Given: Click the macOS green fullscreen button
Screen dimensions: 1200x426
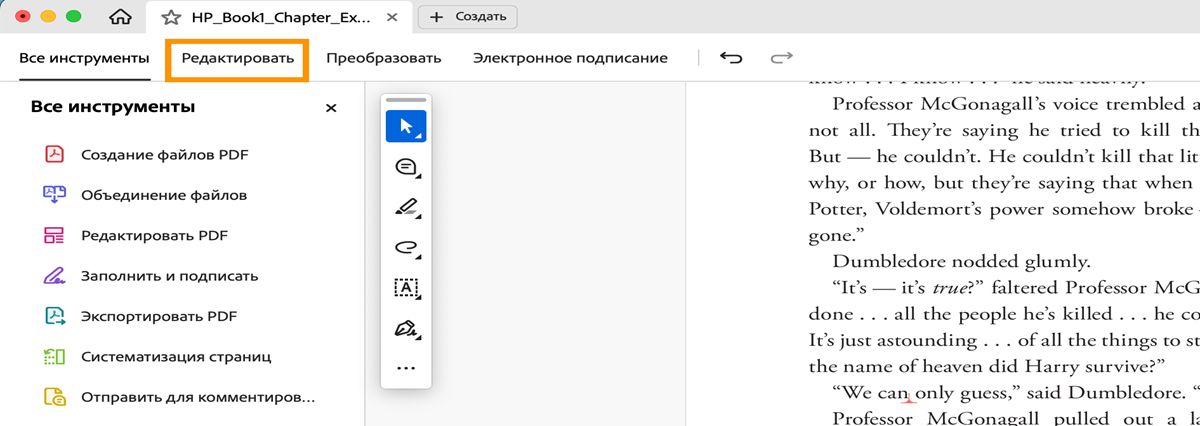Looking at the screenshot, I should point(73,17).
